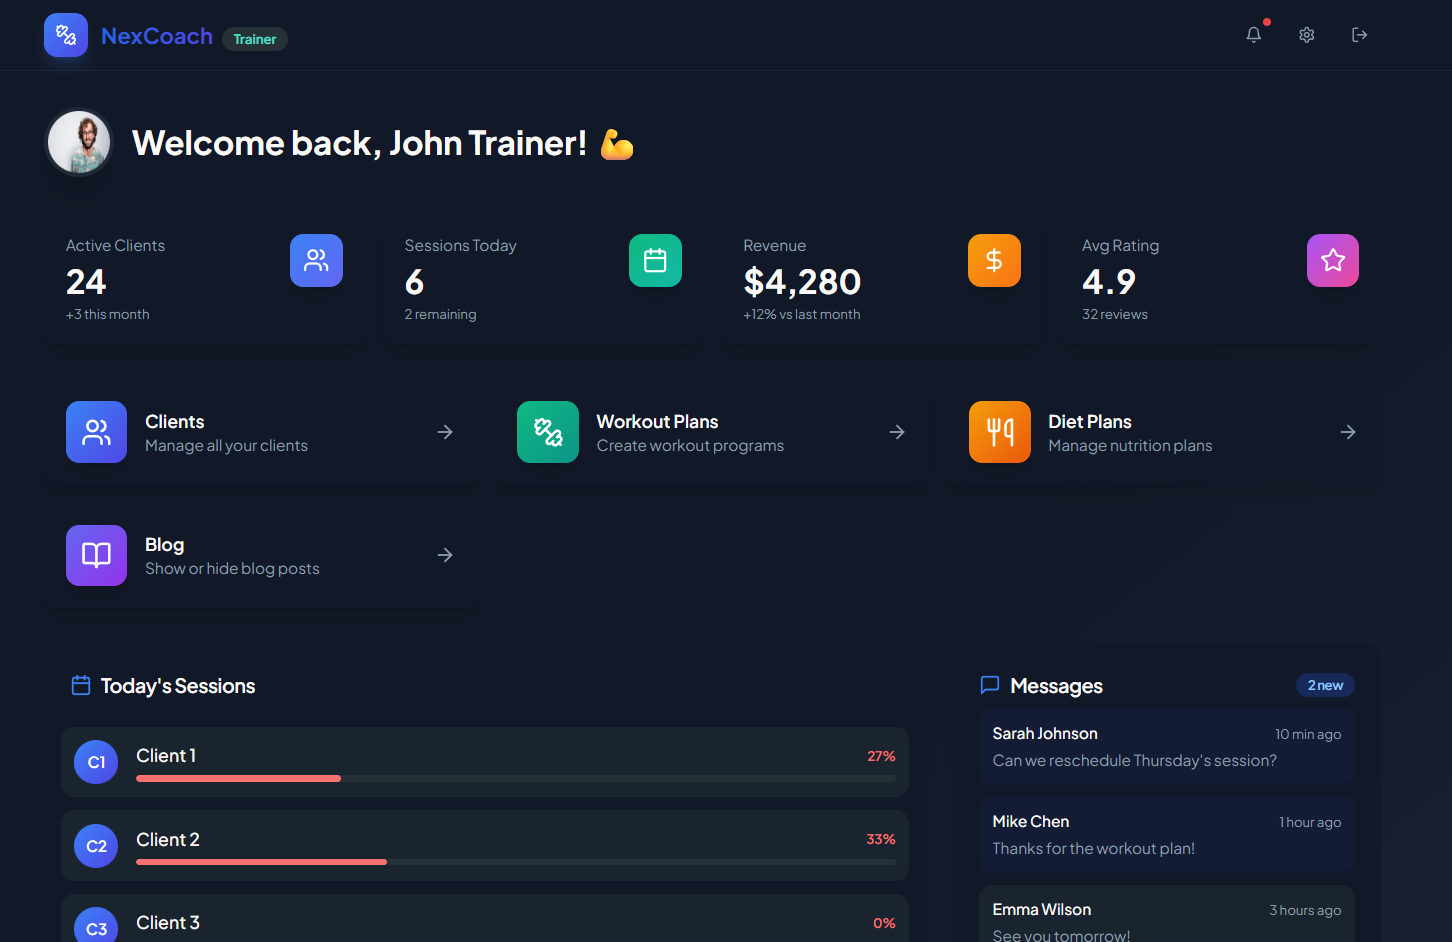Select the Client 3 session name

[x=168, y=923]
